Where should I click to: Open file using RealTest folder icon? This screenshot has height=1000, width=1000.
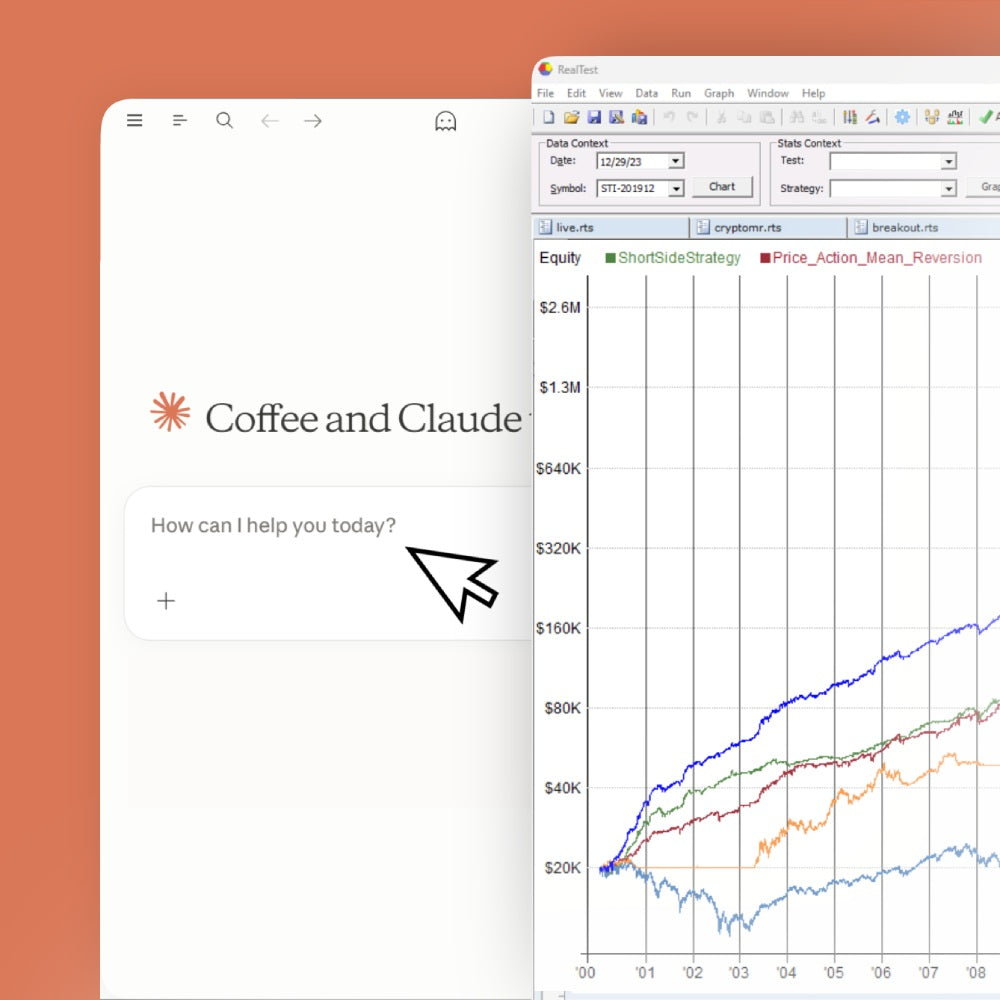point(571,117)
